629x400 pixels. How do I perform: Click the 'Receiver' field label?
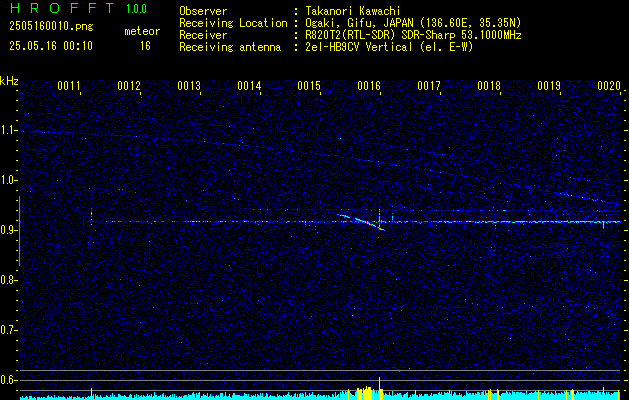[203, 35]
